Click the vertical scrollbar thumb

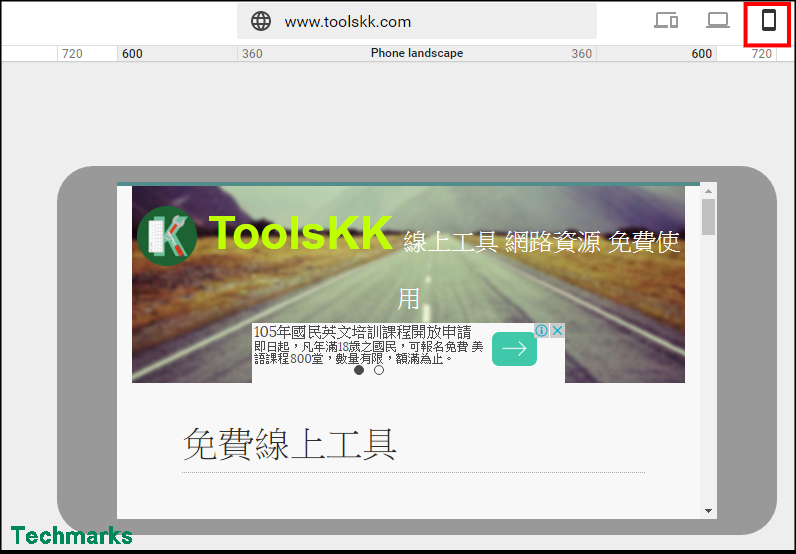point(708,217)
